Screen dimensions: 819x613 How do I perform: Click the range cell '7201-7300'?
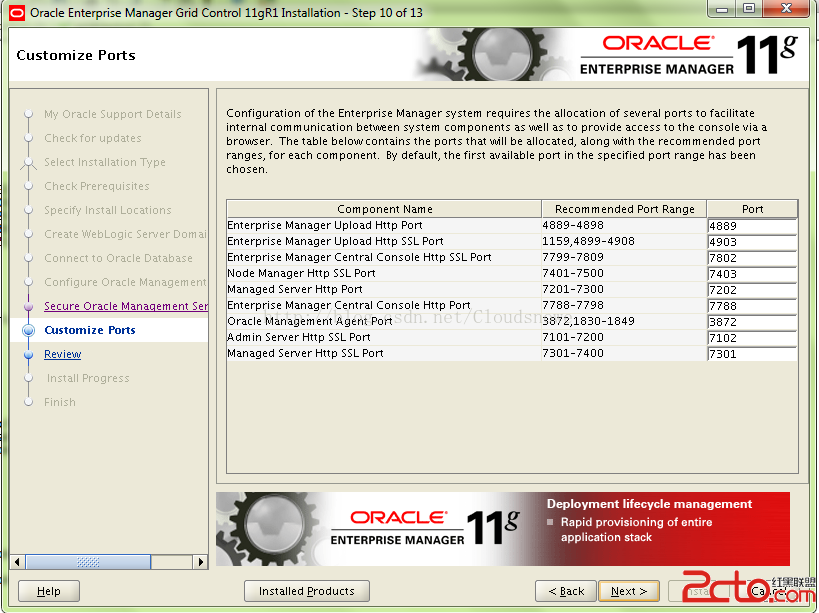pyautogui.click(x=573, y=289)
